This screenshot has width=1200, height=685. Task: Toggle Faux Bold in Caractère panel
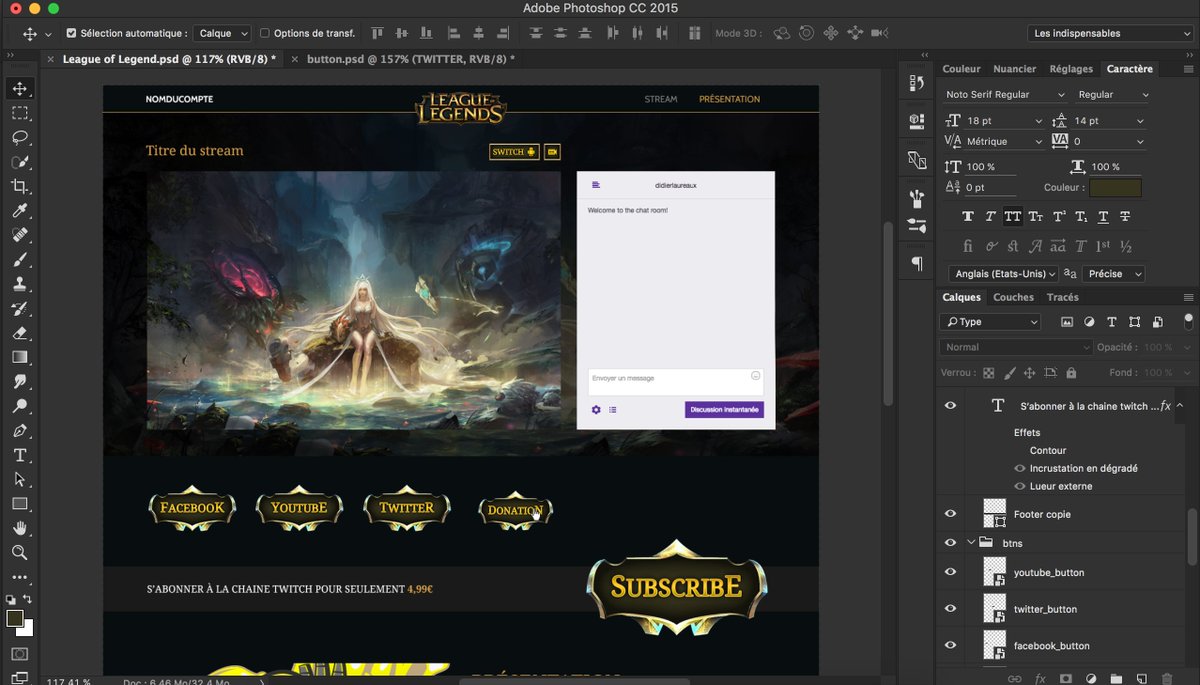[967, 216]
